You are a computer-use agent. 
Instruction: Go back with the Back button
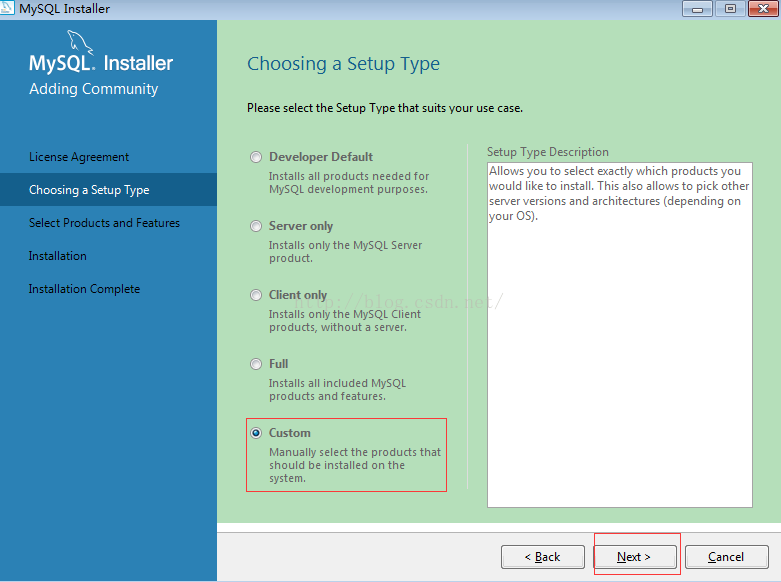coord(543,557)
